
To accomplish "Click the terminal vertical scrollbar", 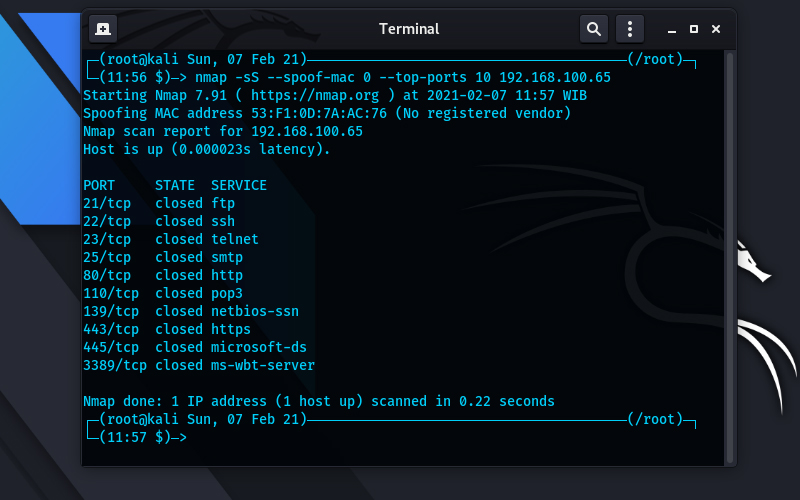I will 730,258.
